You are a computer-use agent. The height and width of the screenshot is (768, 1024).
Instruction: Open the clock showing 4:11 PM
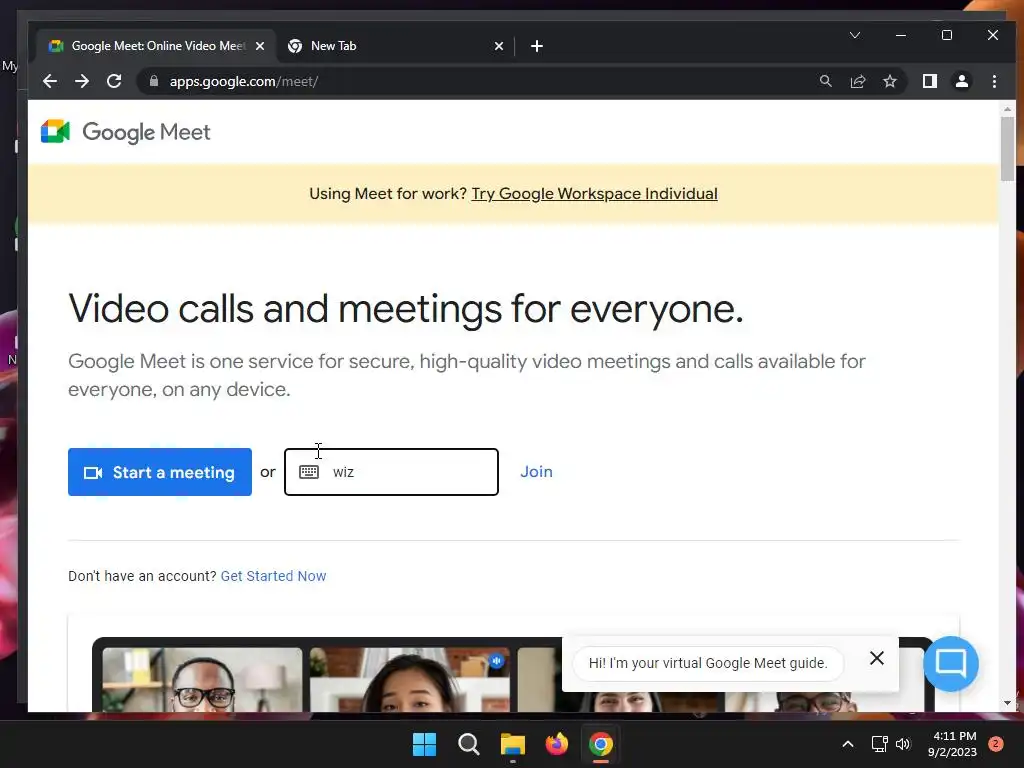(953, 744)
